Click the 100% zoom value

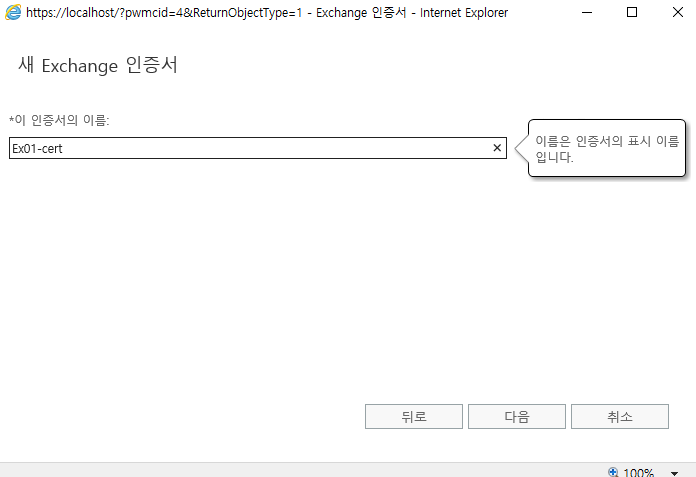coord(638,473)
